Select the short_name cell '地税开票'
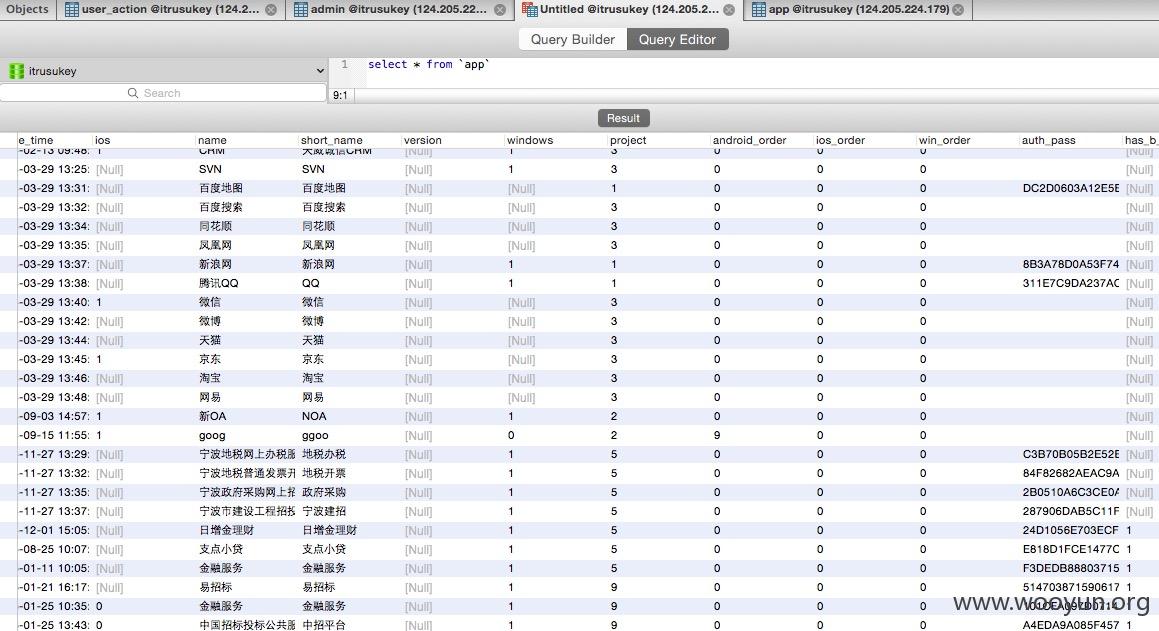The height and width of the screenshot is (631, 1159). click(324, 474)
